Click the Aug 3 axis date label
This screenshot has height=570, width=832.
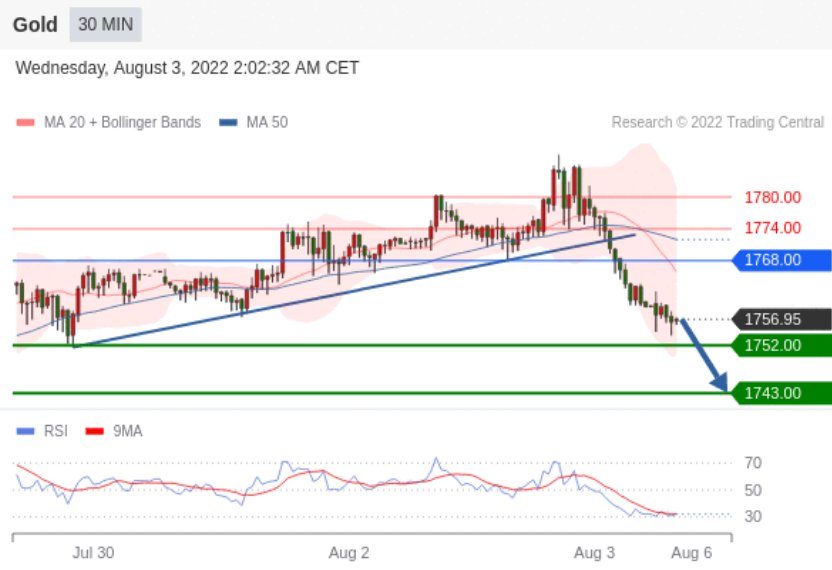(x=594, y=553)
